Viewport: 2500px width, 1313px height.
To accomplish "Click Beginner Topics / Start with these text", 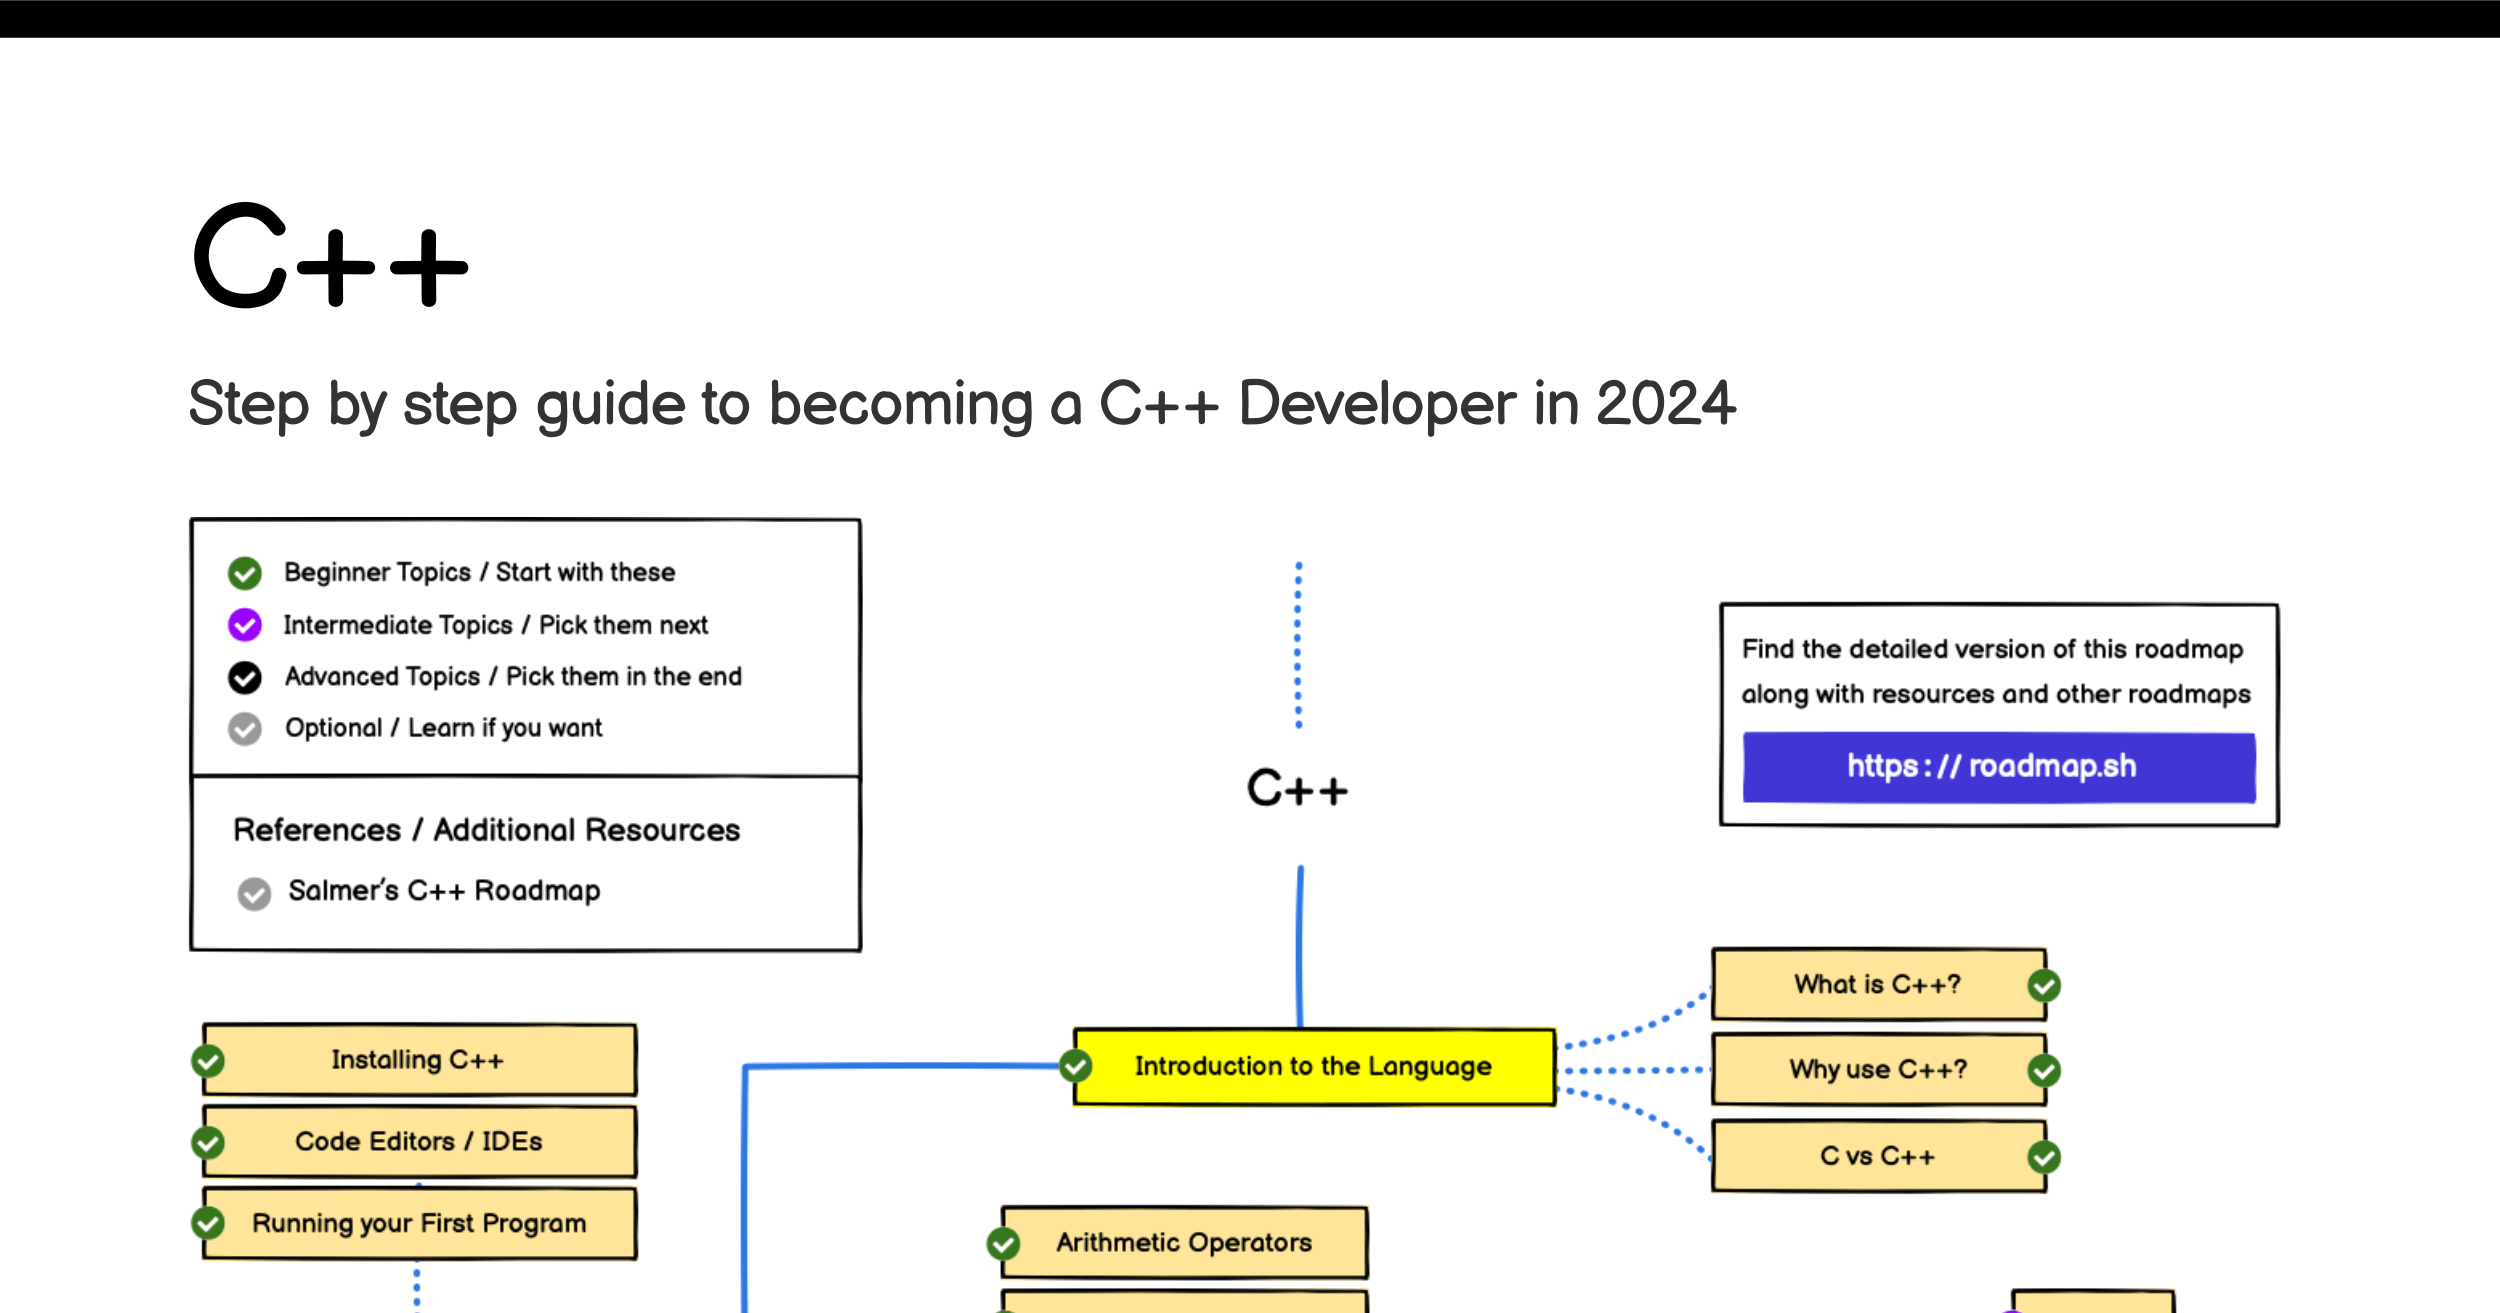I will coord(480,572).
